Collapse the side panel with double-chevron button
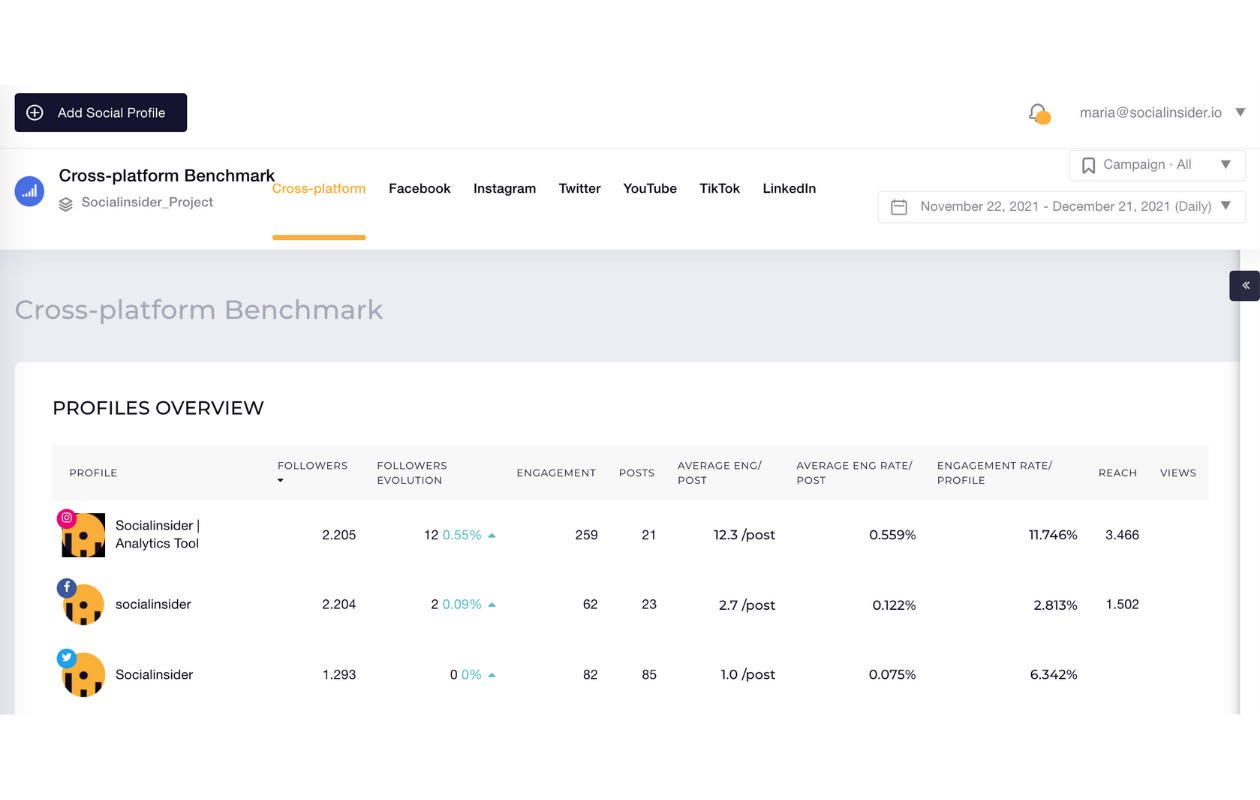Image resolution: width=1260 pixels, height=800 pixels. pos(1245,285)
